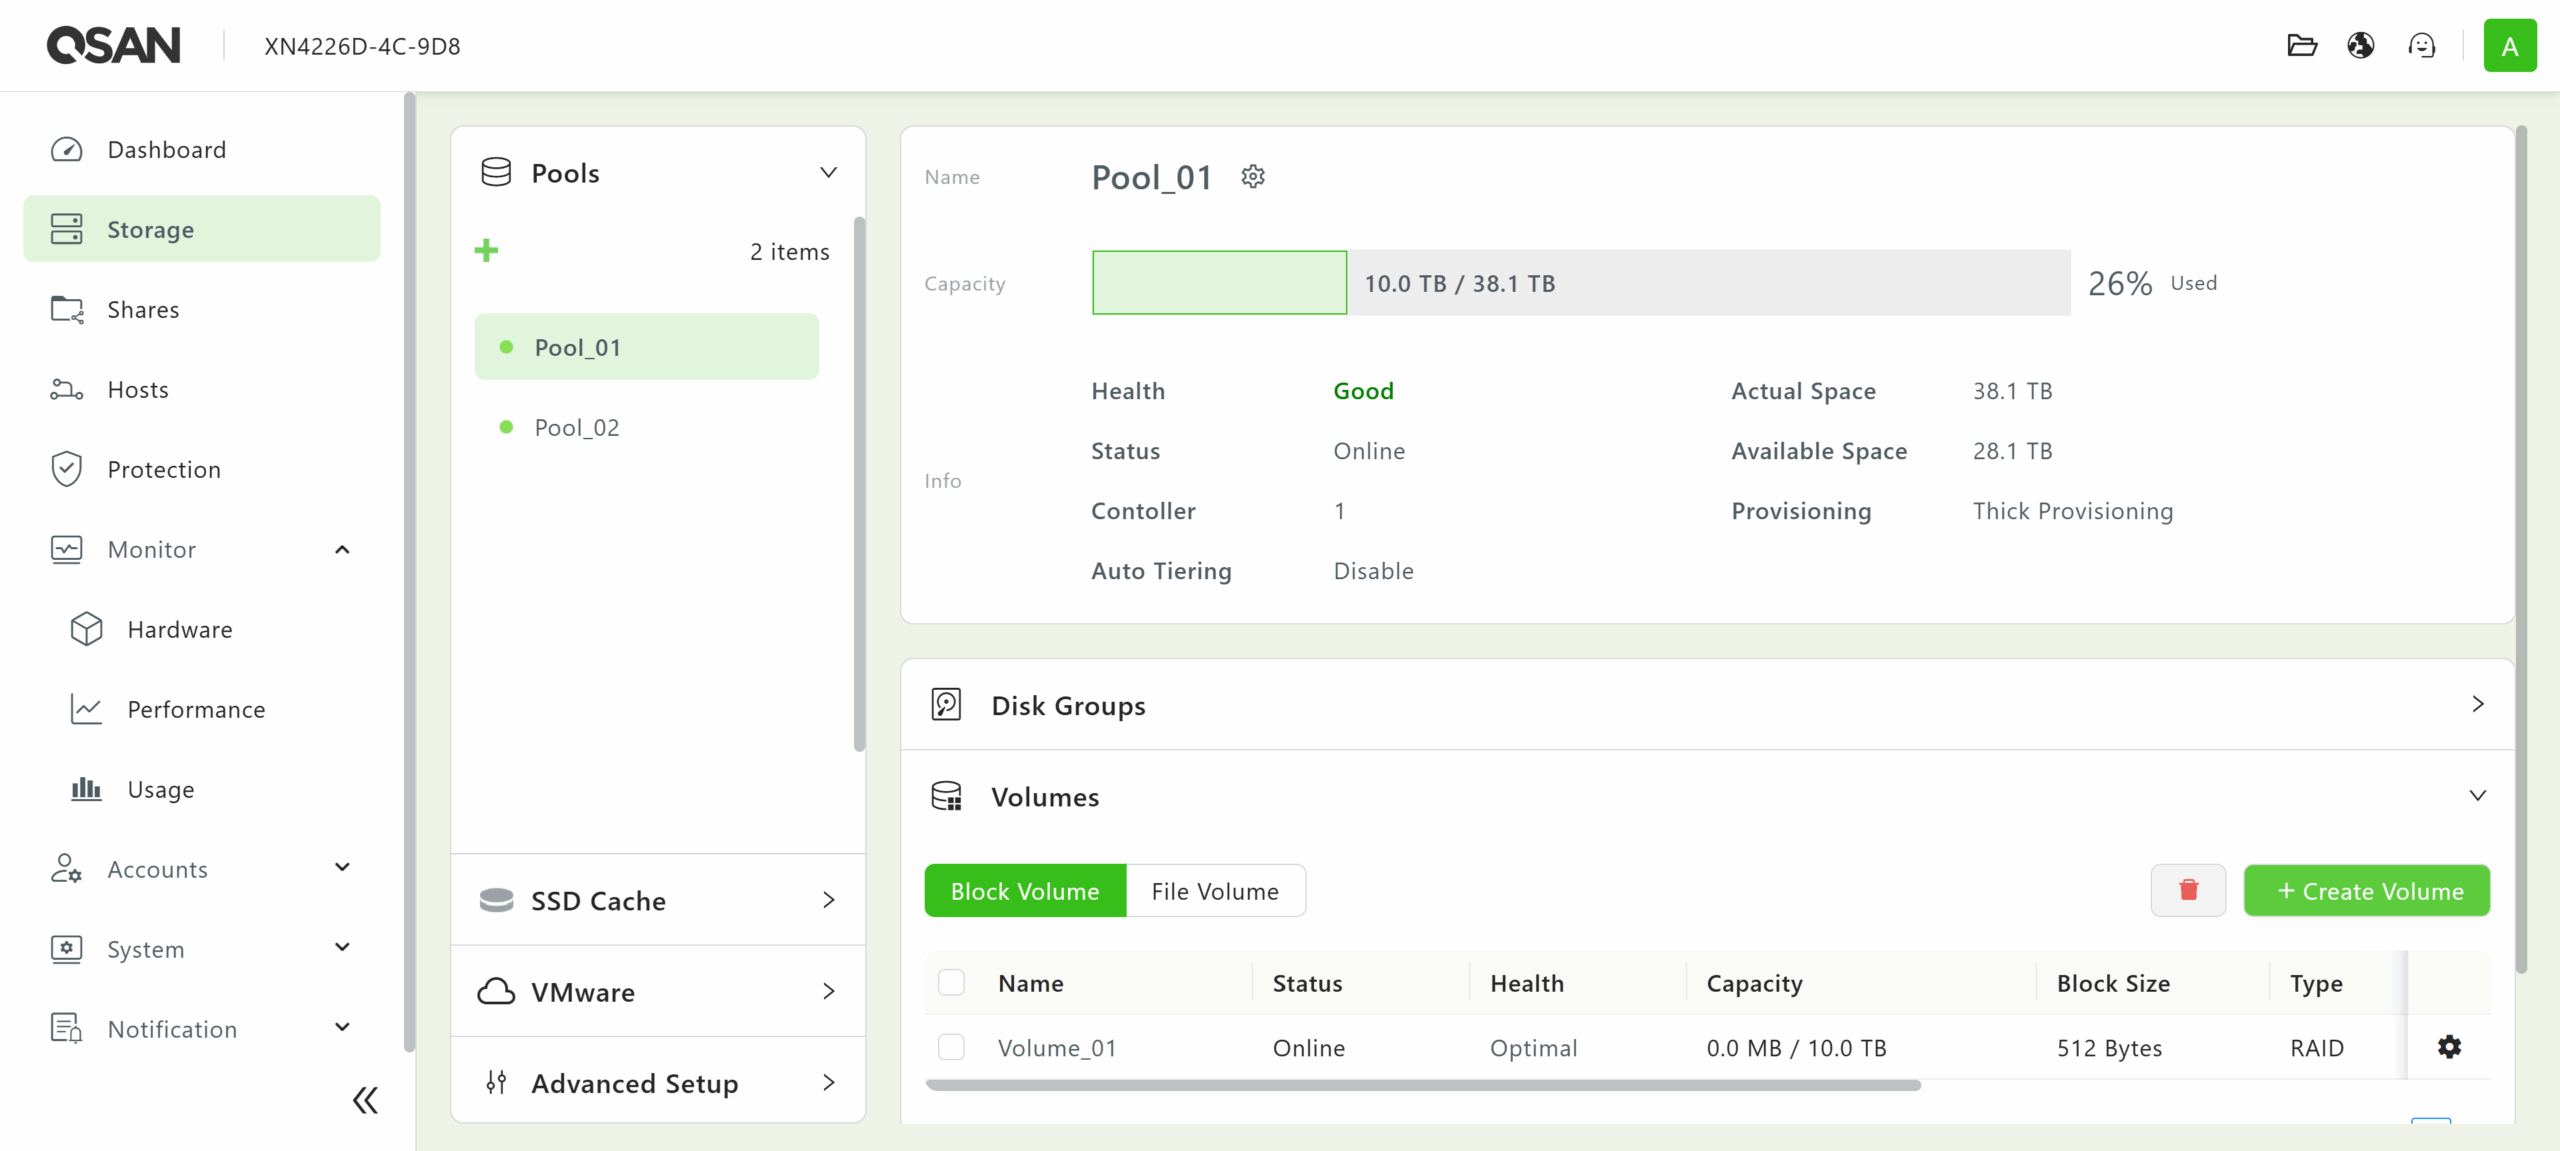Click the Create Volume button
This screenshot has height=1151, width=2560.
click(x=2366, y=890)
